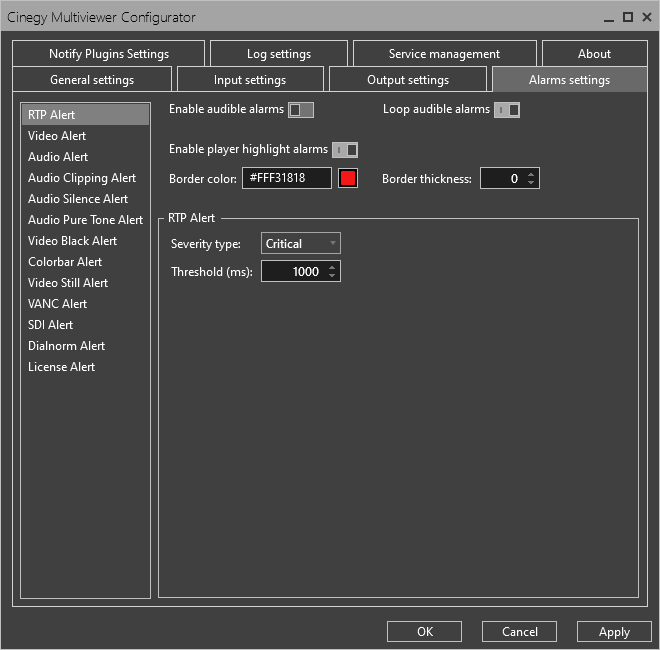This screenshot has height=650, width=660.
Task: Maximize the Configurator window
Action: coord(628,17)
